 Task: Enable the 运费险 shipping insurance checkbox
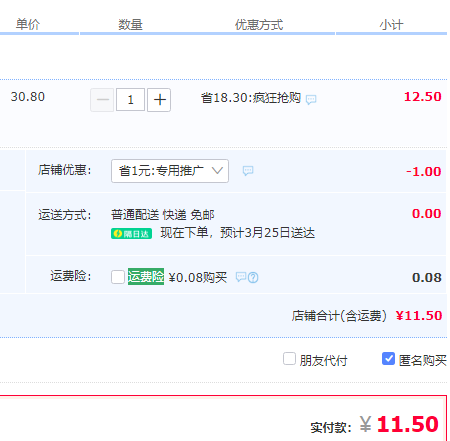click(118, 277)
